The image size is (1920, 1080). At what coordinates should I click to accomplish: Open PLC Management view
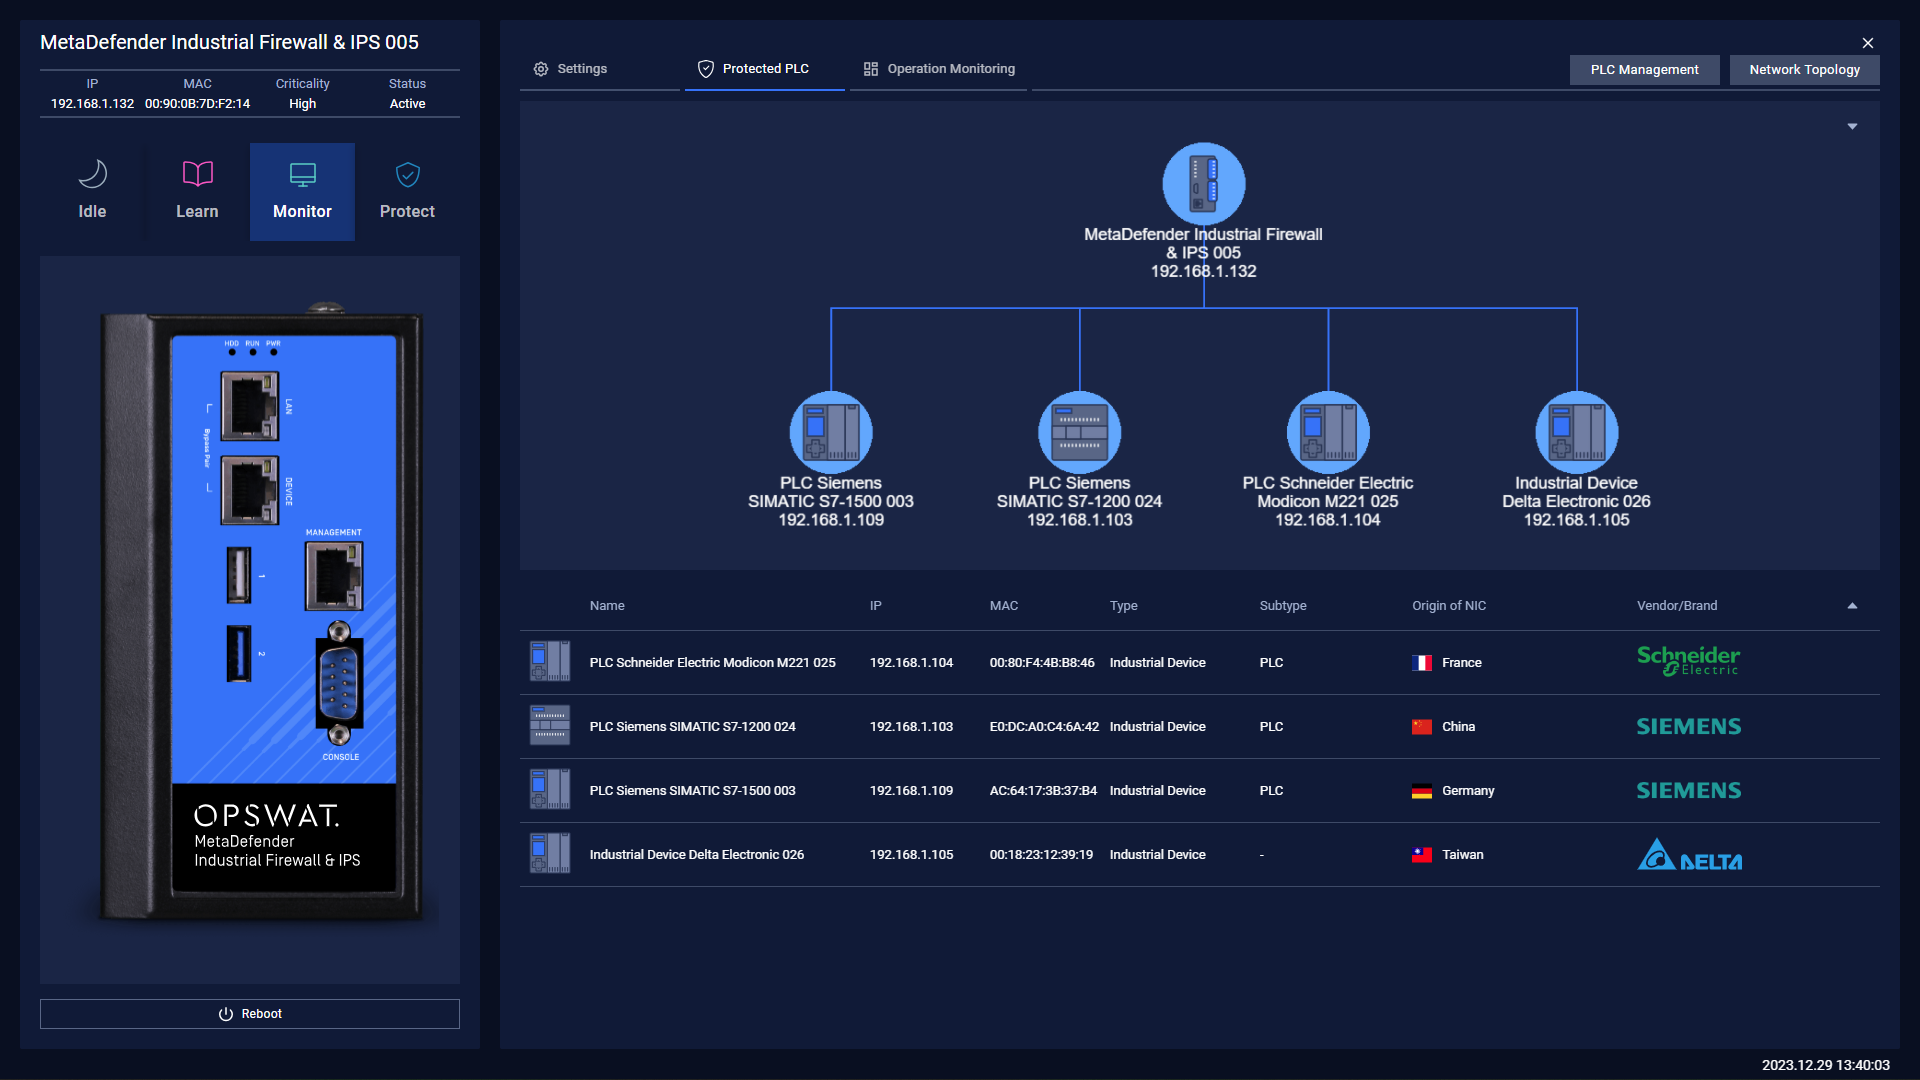pos(1644,70)
